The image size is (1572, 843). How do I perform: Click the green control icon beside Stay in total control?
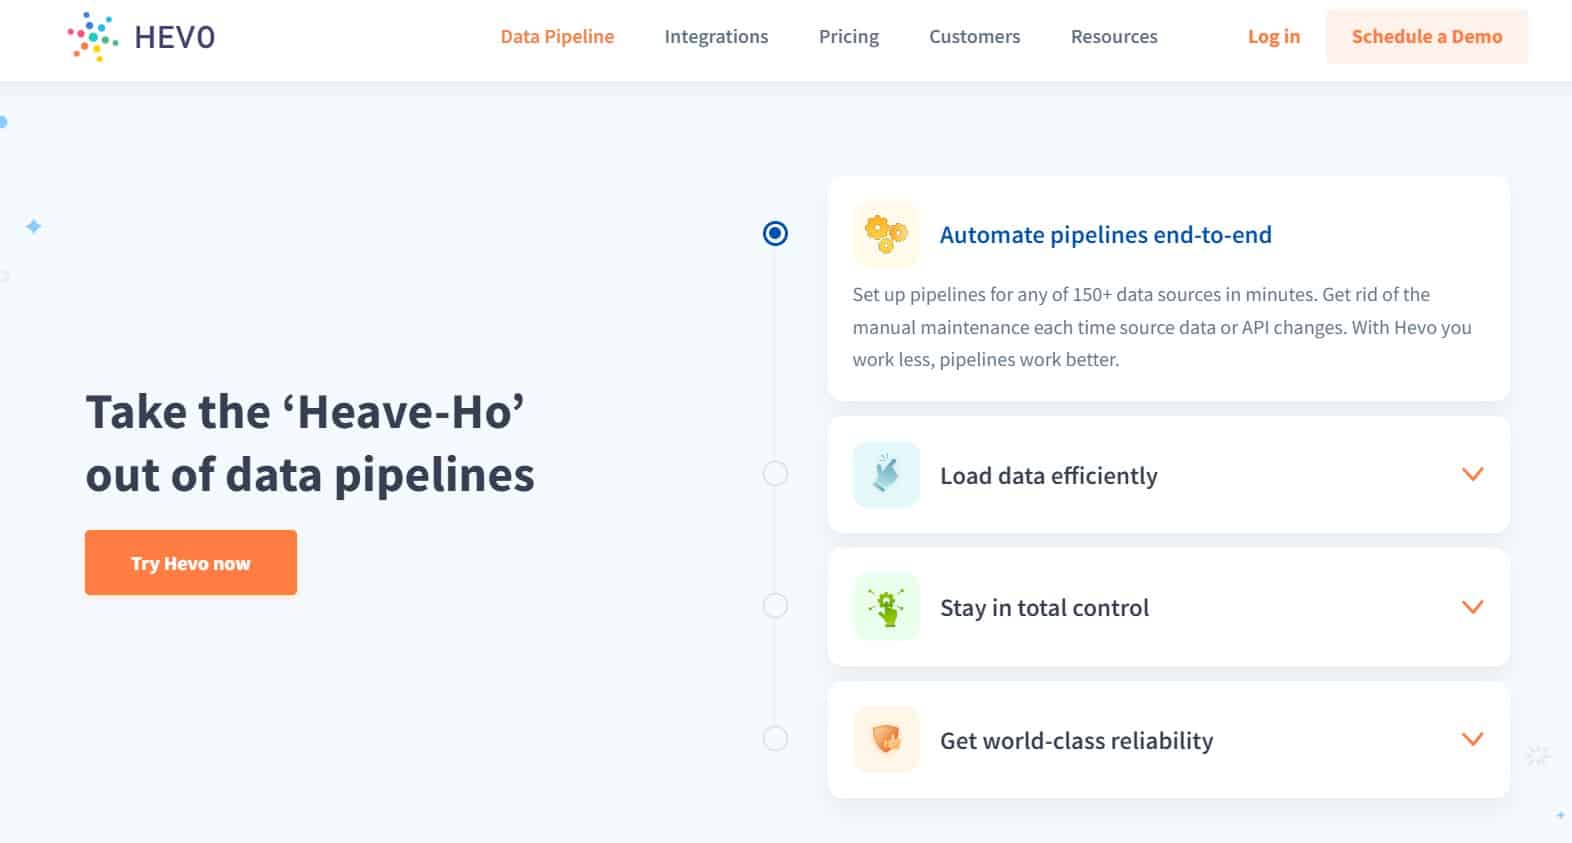[x=886, y=606]
